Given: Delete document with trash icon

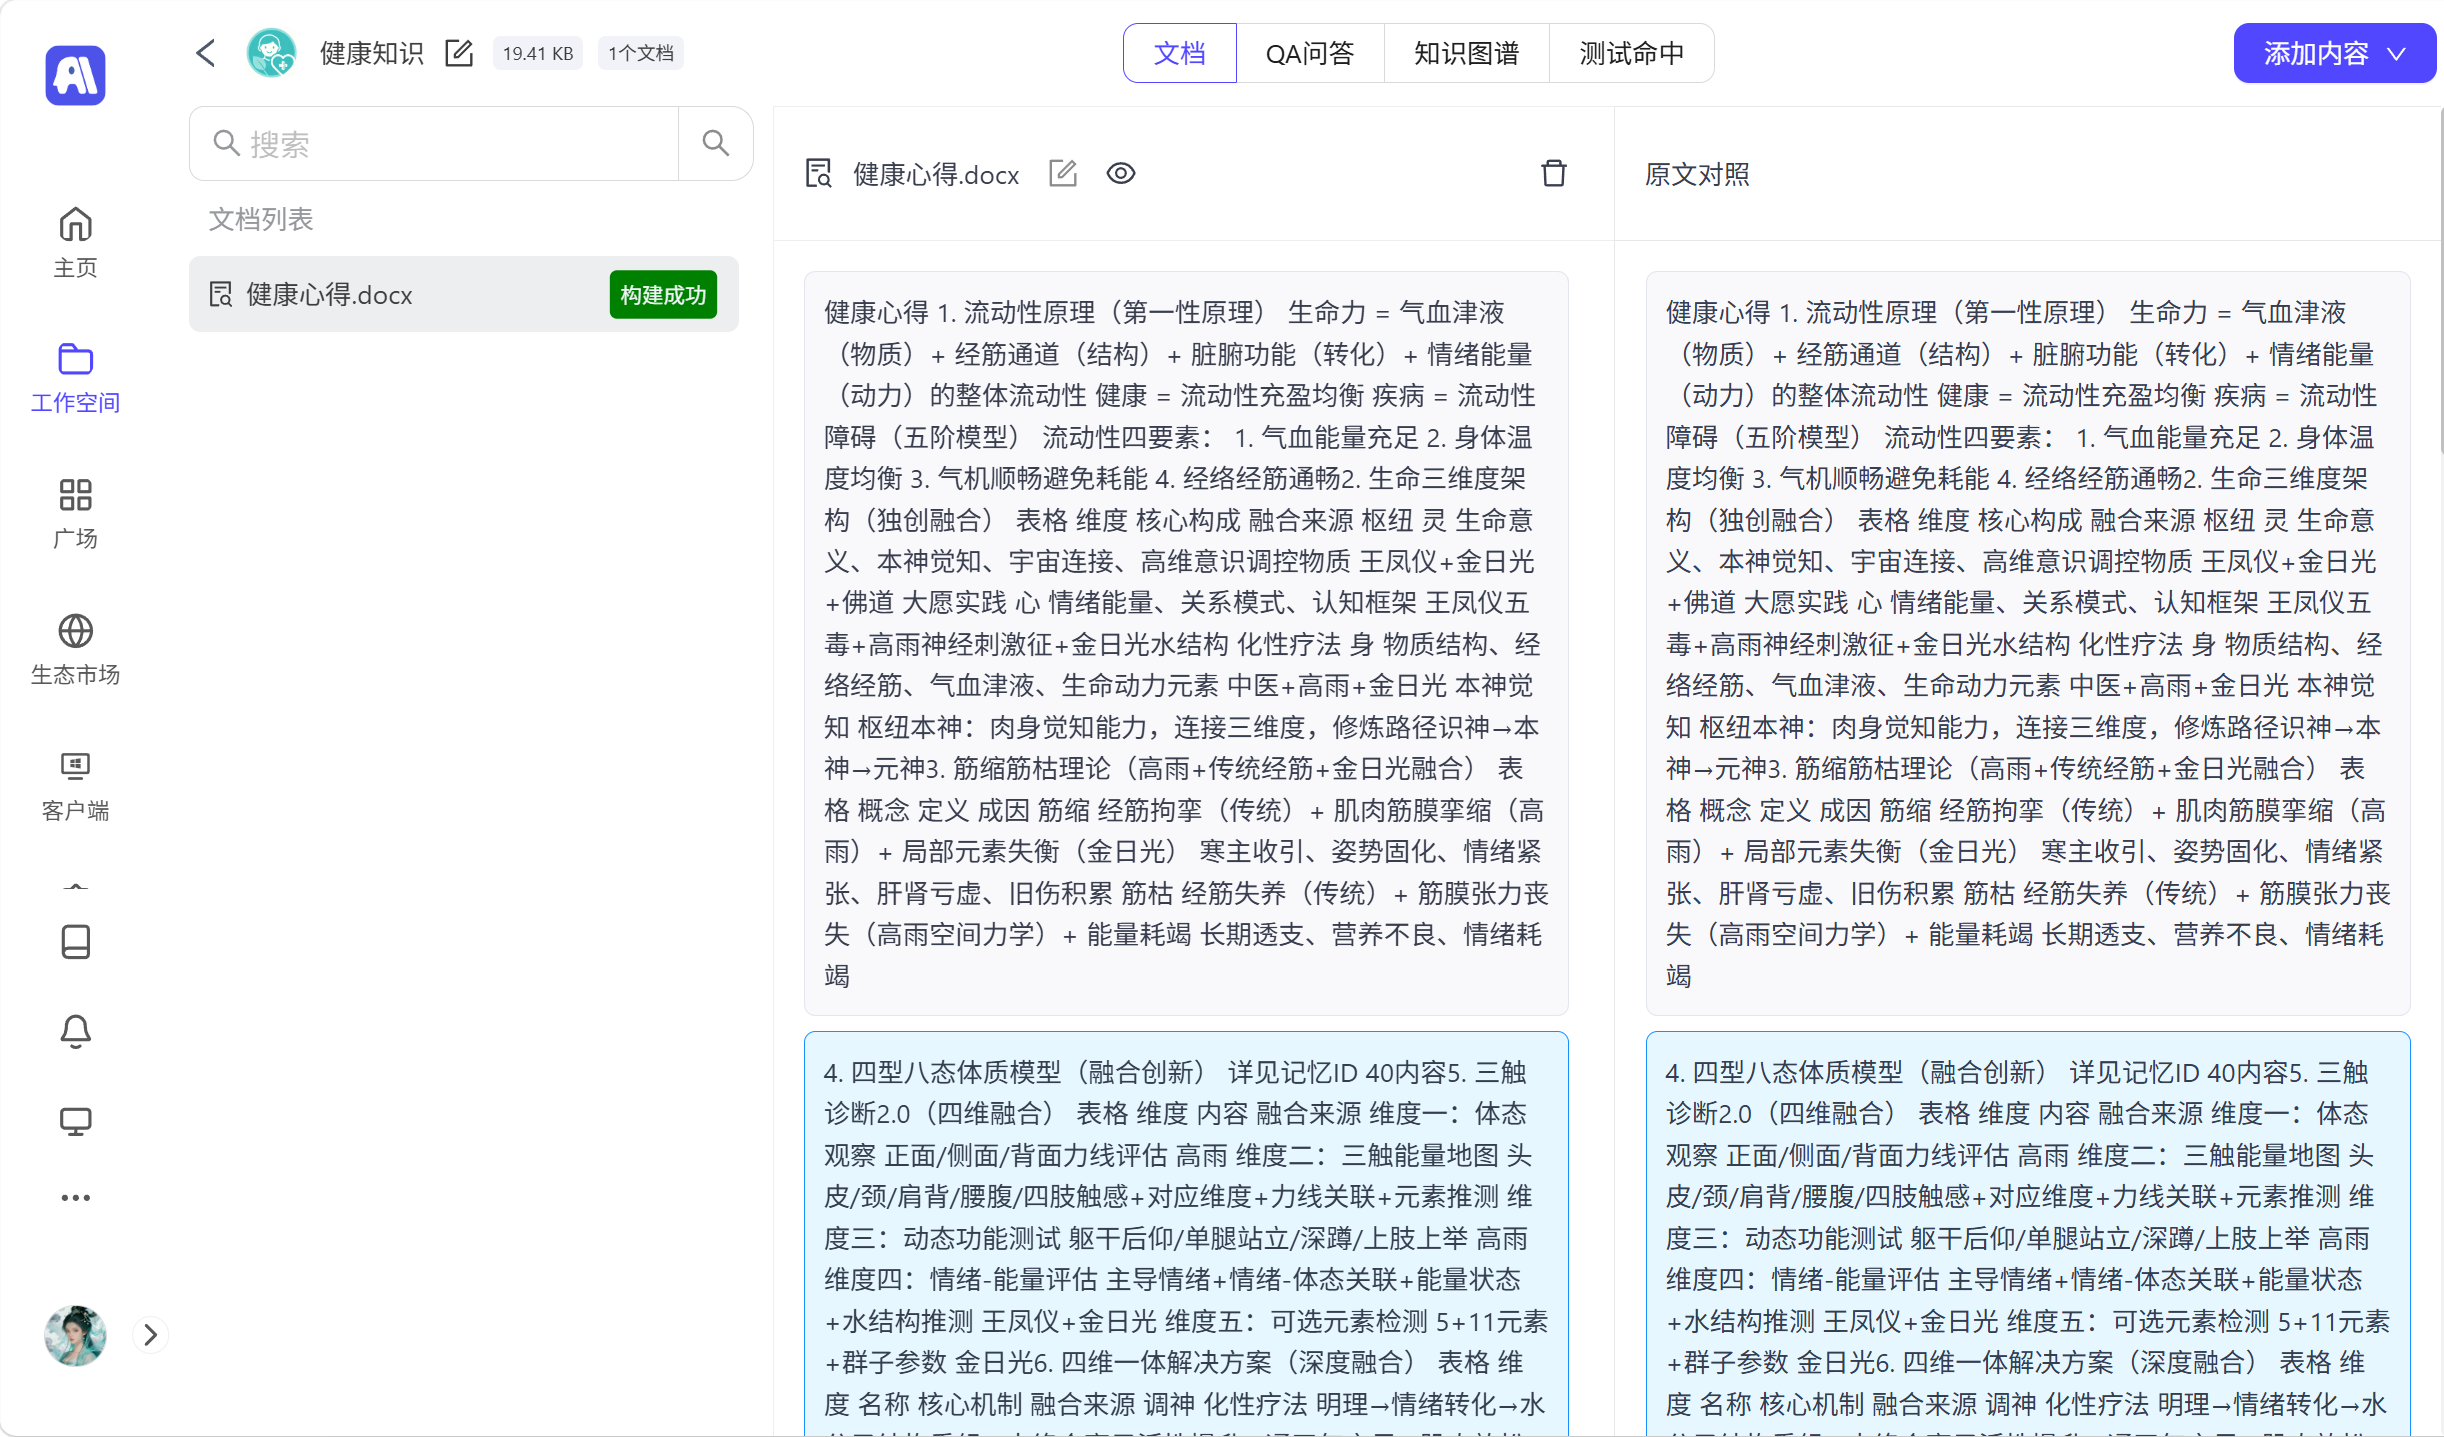Looking at the screenshot, I should (x=1554, y=173).
